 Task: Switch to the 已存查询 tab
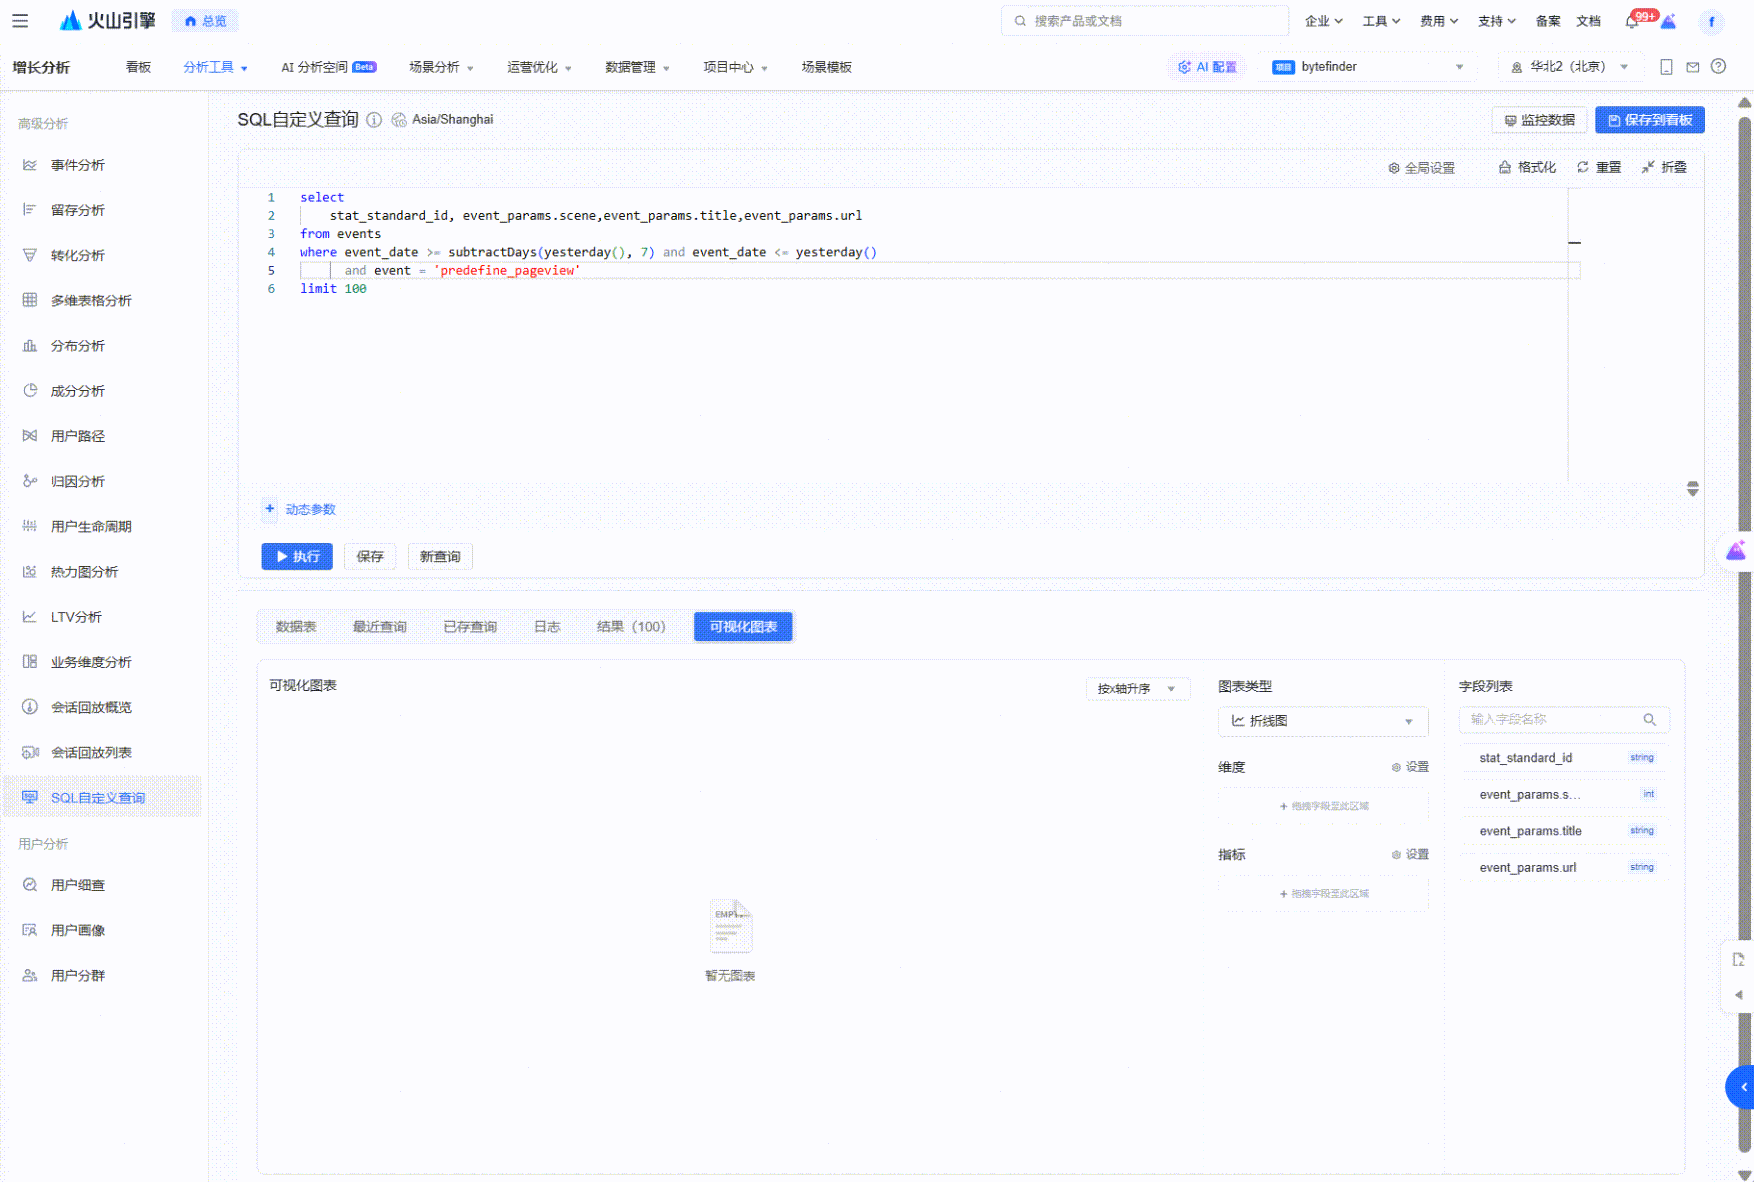[470, 627]
